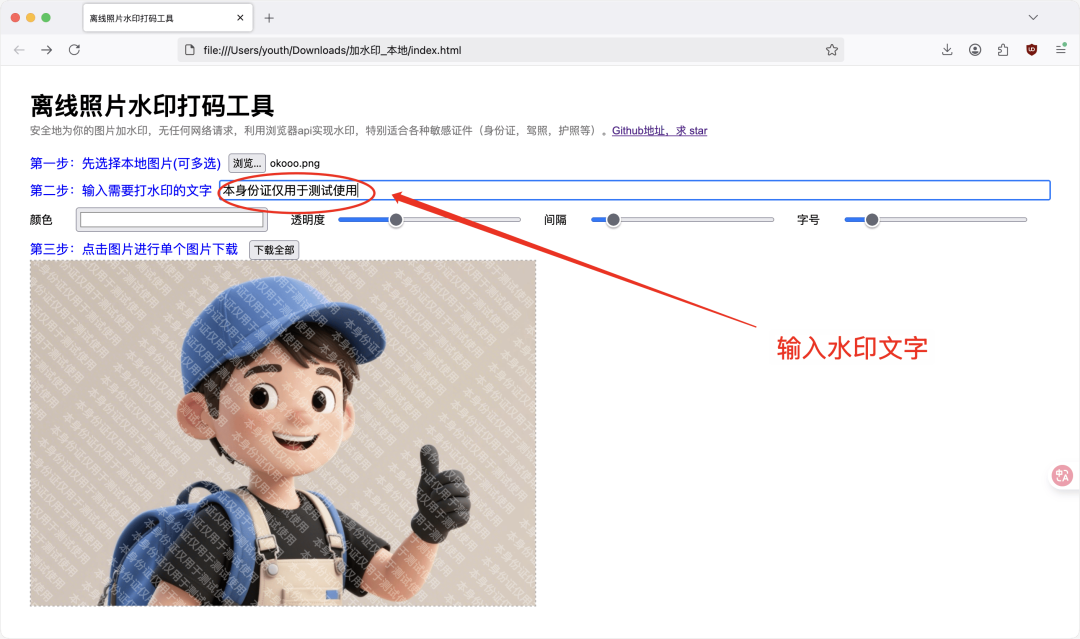1080x639 pixels.
Task: Bookmark the page using the star icon
Action: (832, 47)
